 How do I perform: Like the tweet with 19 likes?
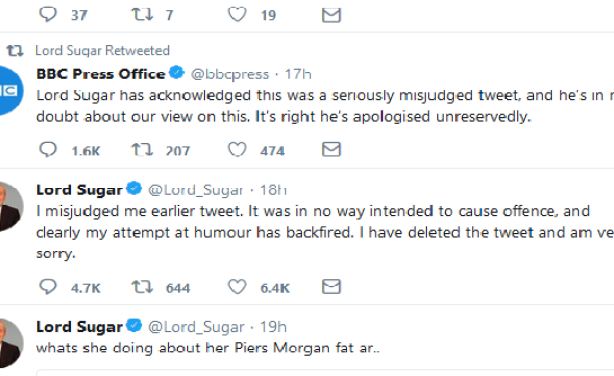click(x=237, y=14)
